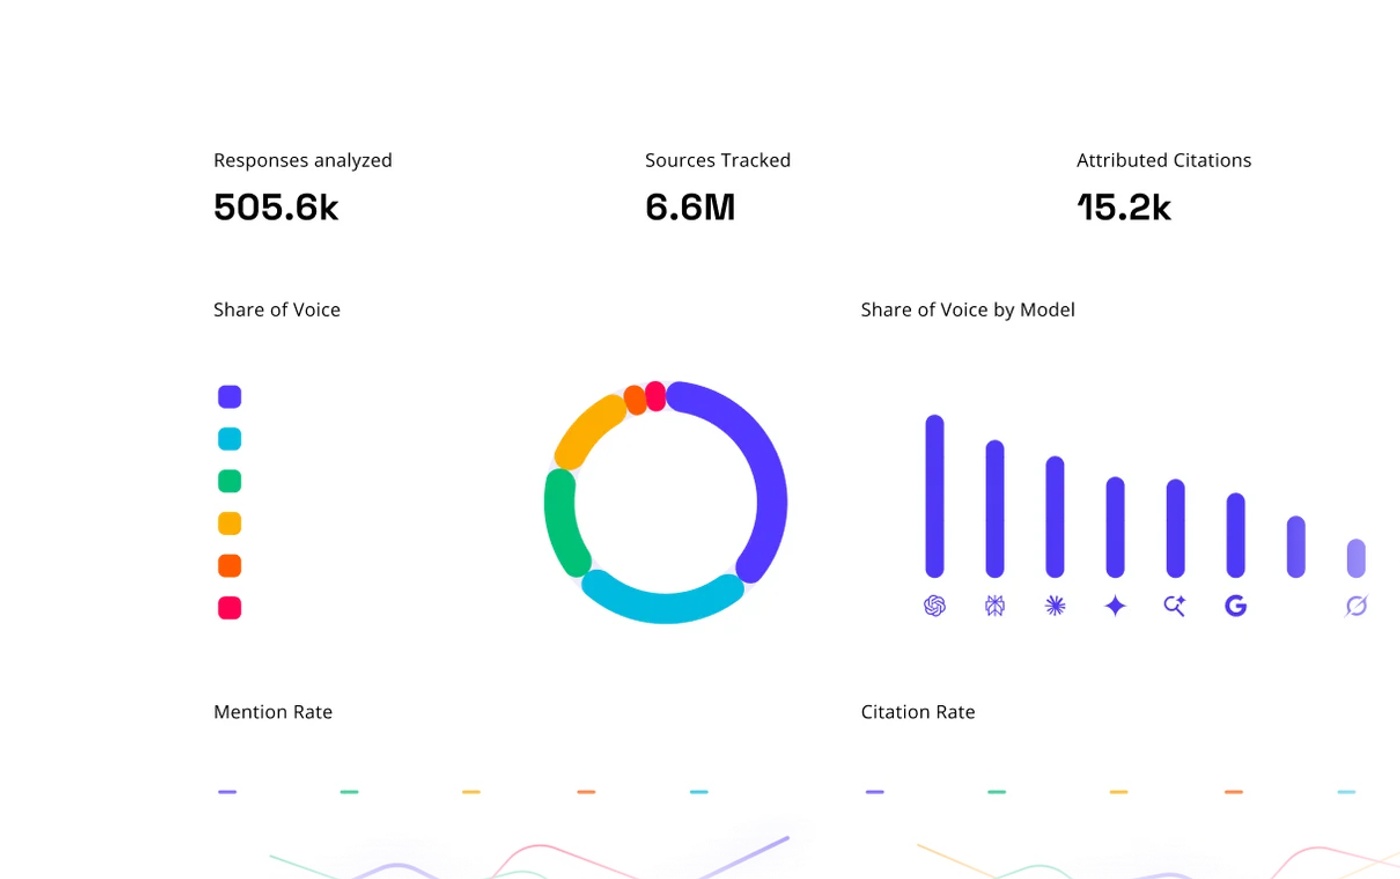Select the cyan donut chart segment
The height and width of the screenshot is (879, 1400).
tap(664, 606)
